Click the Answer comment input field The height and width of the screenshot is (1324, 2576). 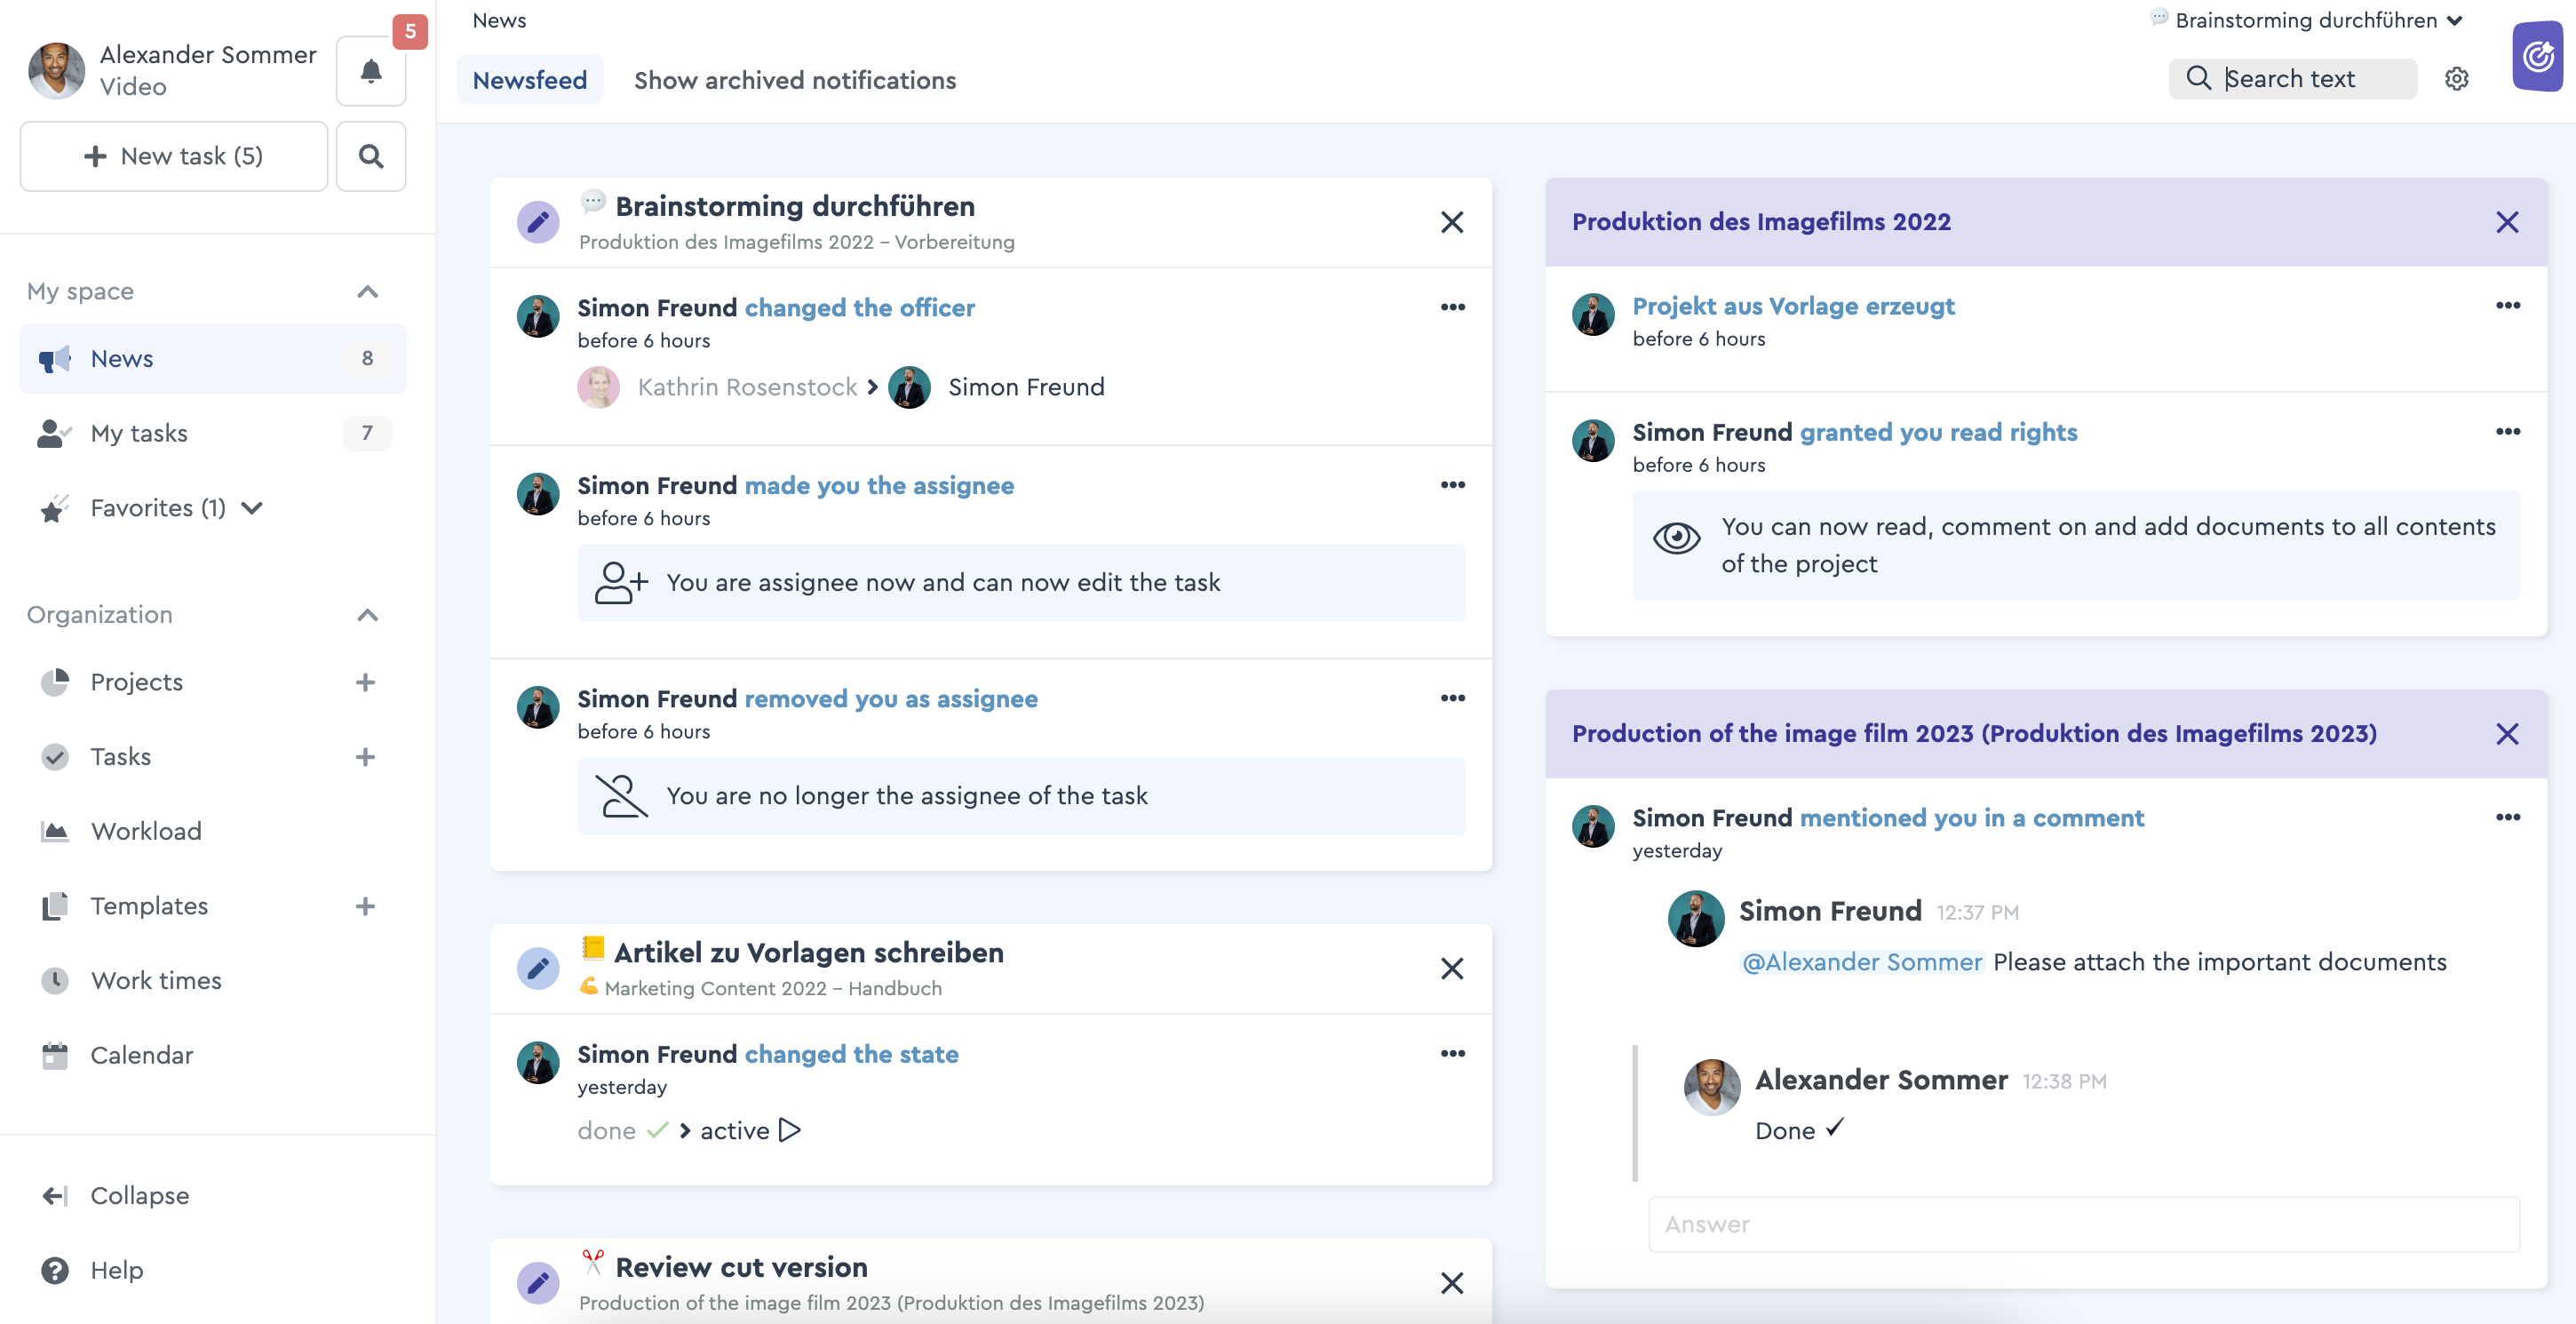coord(2084,1224)
